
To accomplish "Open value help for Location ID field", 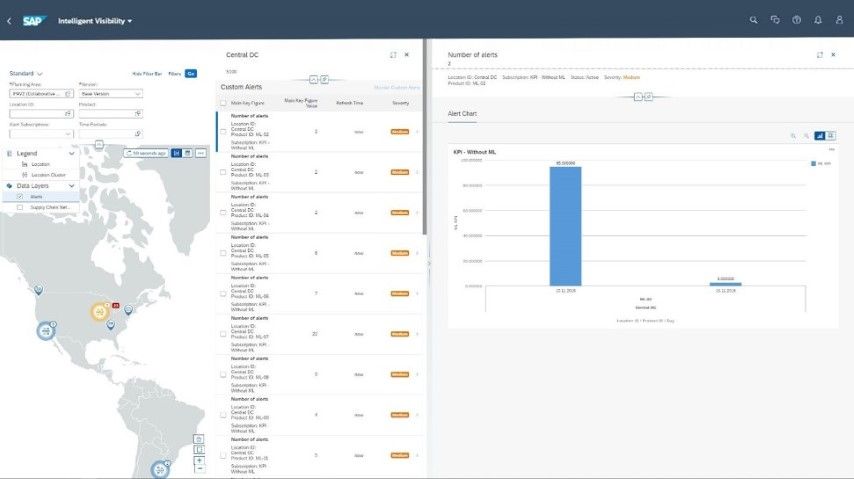I will 68,113.
